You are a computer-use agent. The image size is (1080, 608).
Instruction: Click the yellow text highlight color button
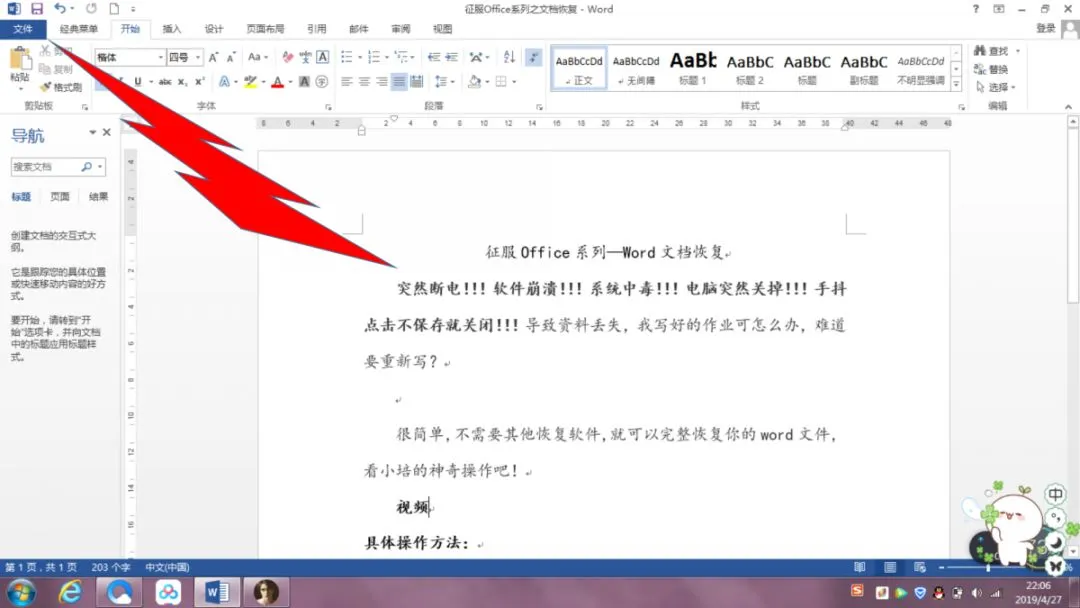(250, 82)
